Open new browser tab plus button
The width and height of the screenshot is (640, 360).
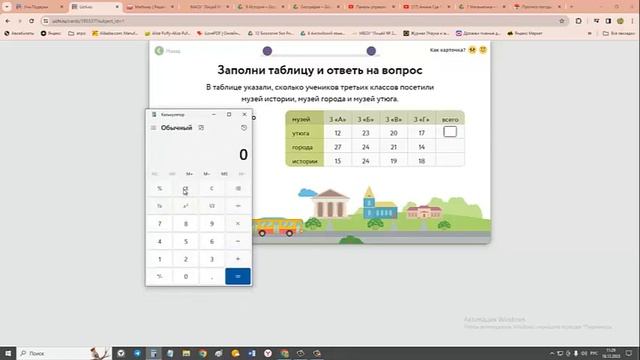coord(571,7)
